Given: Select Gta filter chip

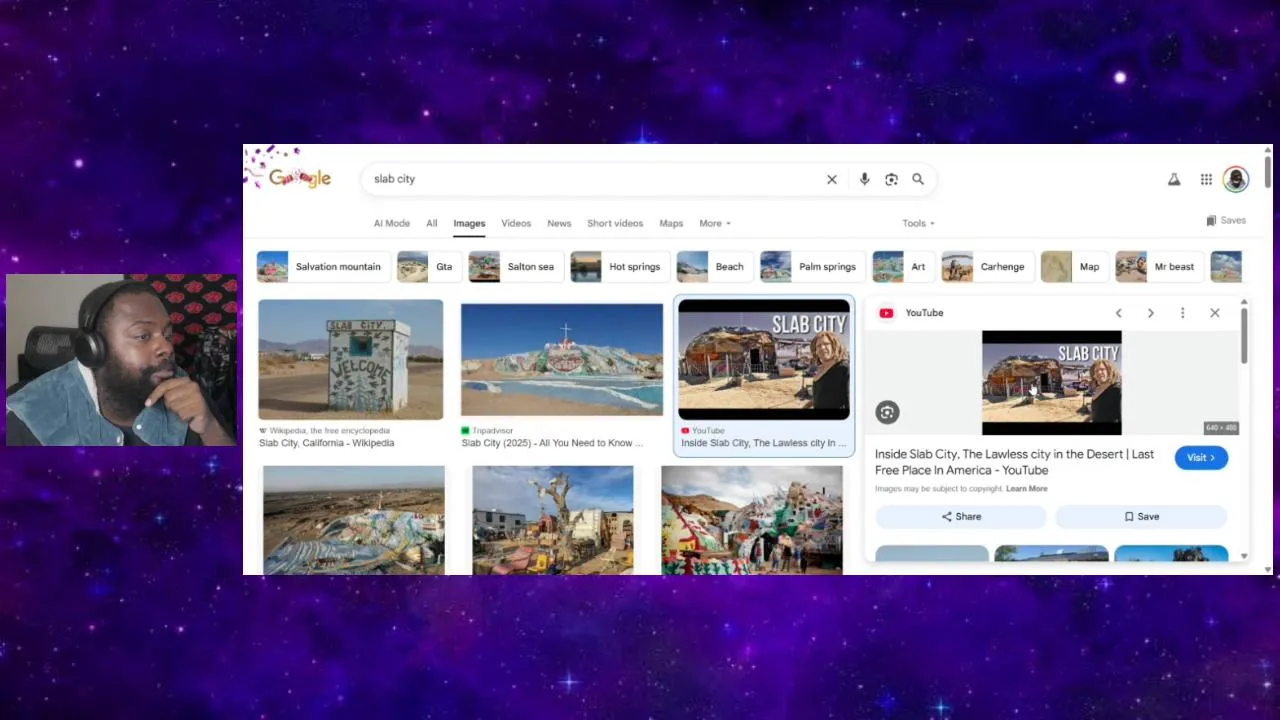Looking at the screenshot, I should 429,267.
